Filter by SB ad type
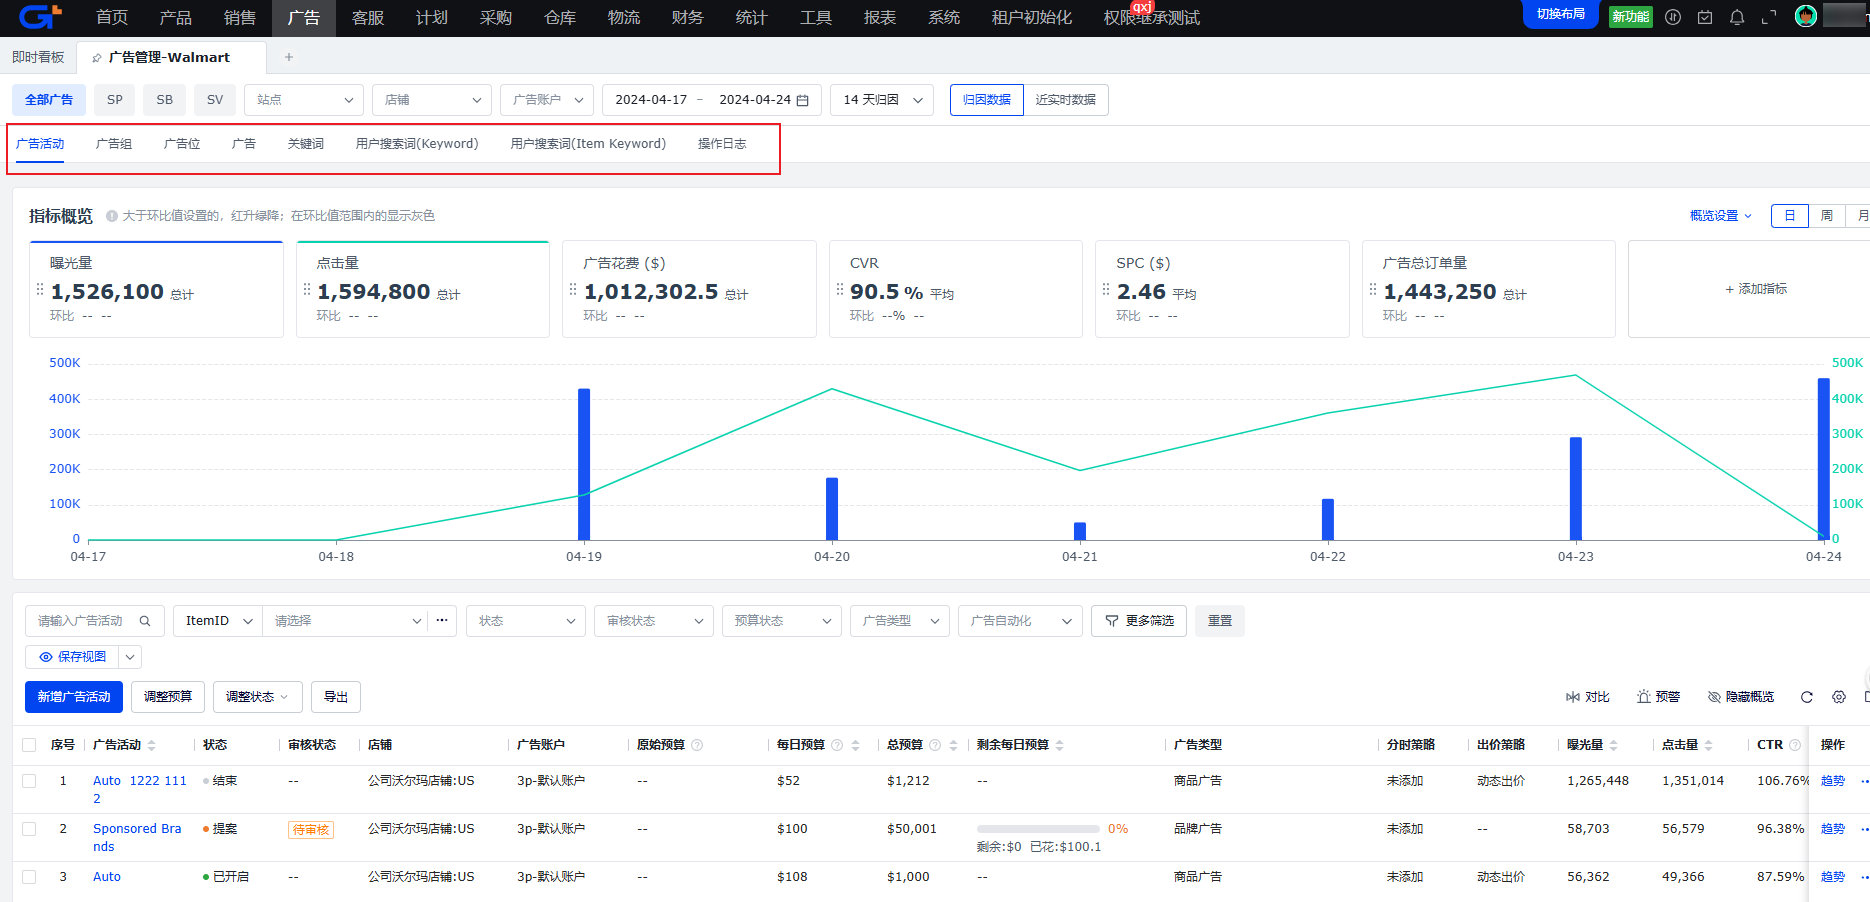 165,100
